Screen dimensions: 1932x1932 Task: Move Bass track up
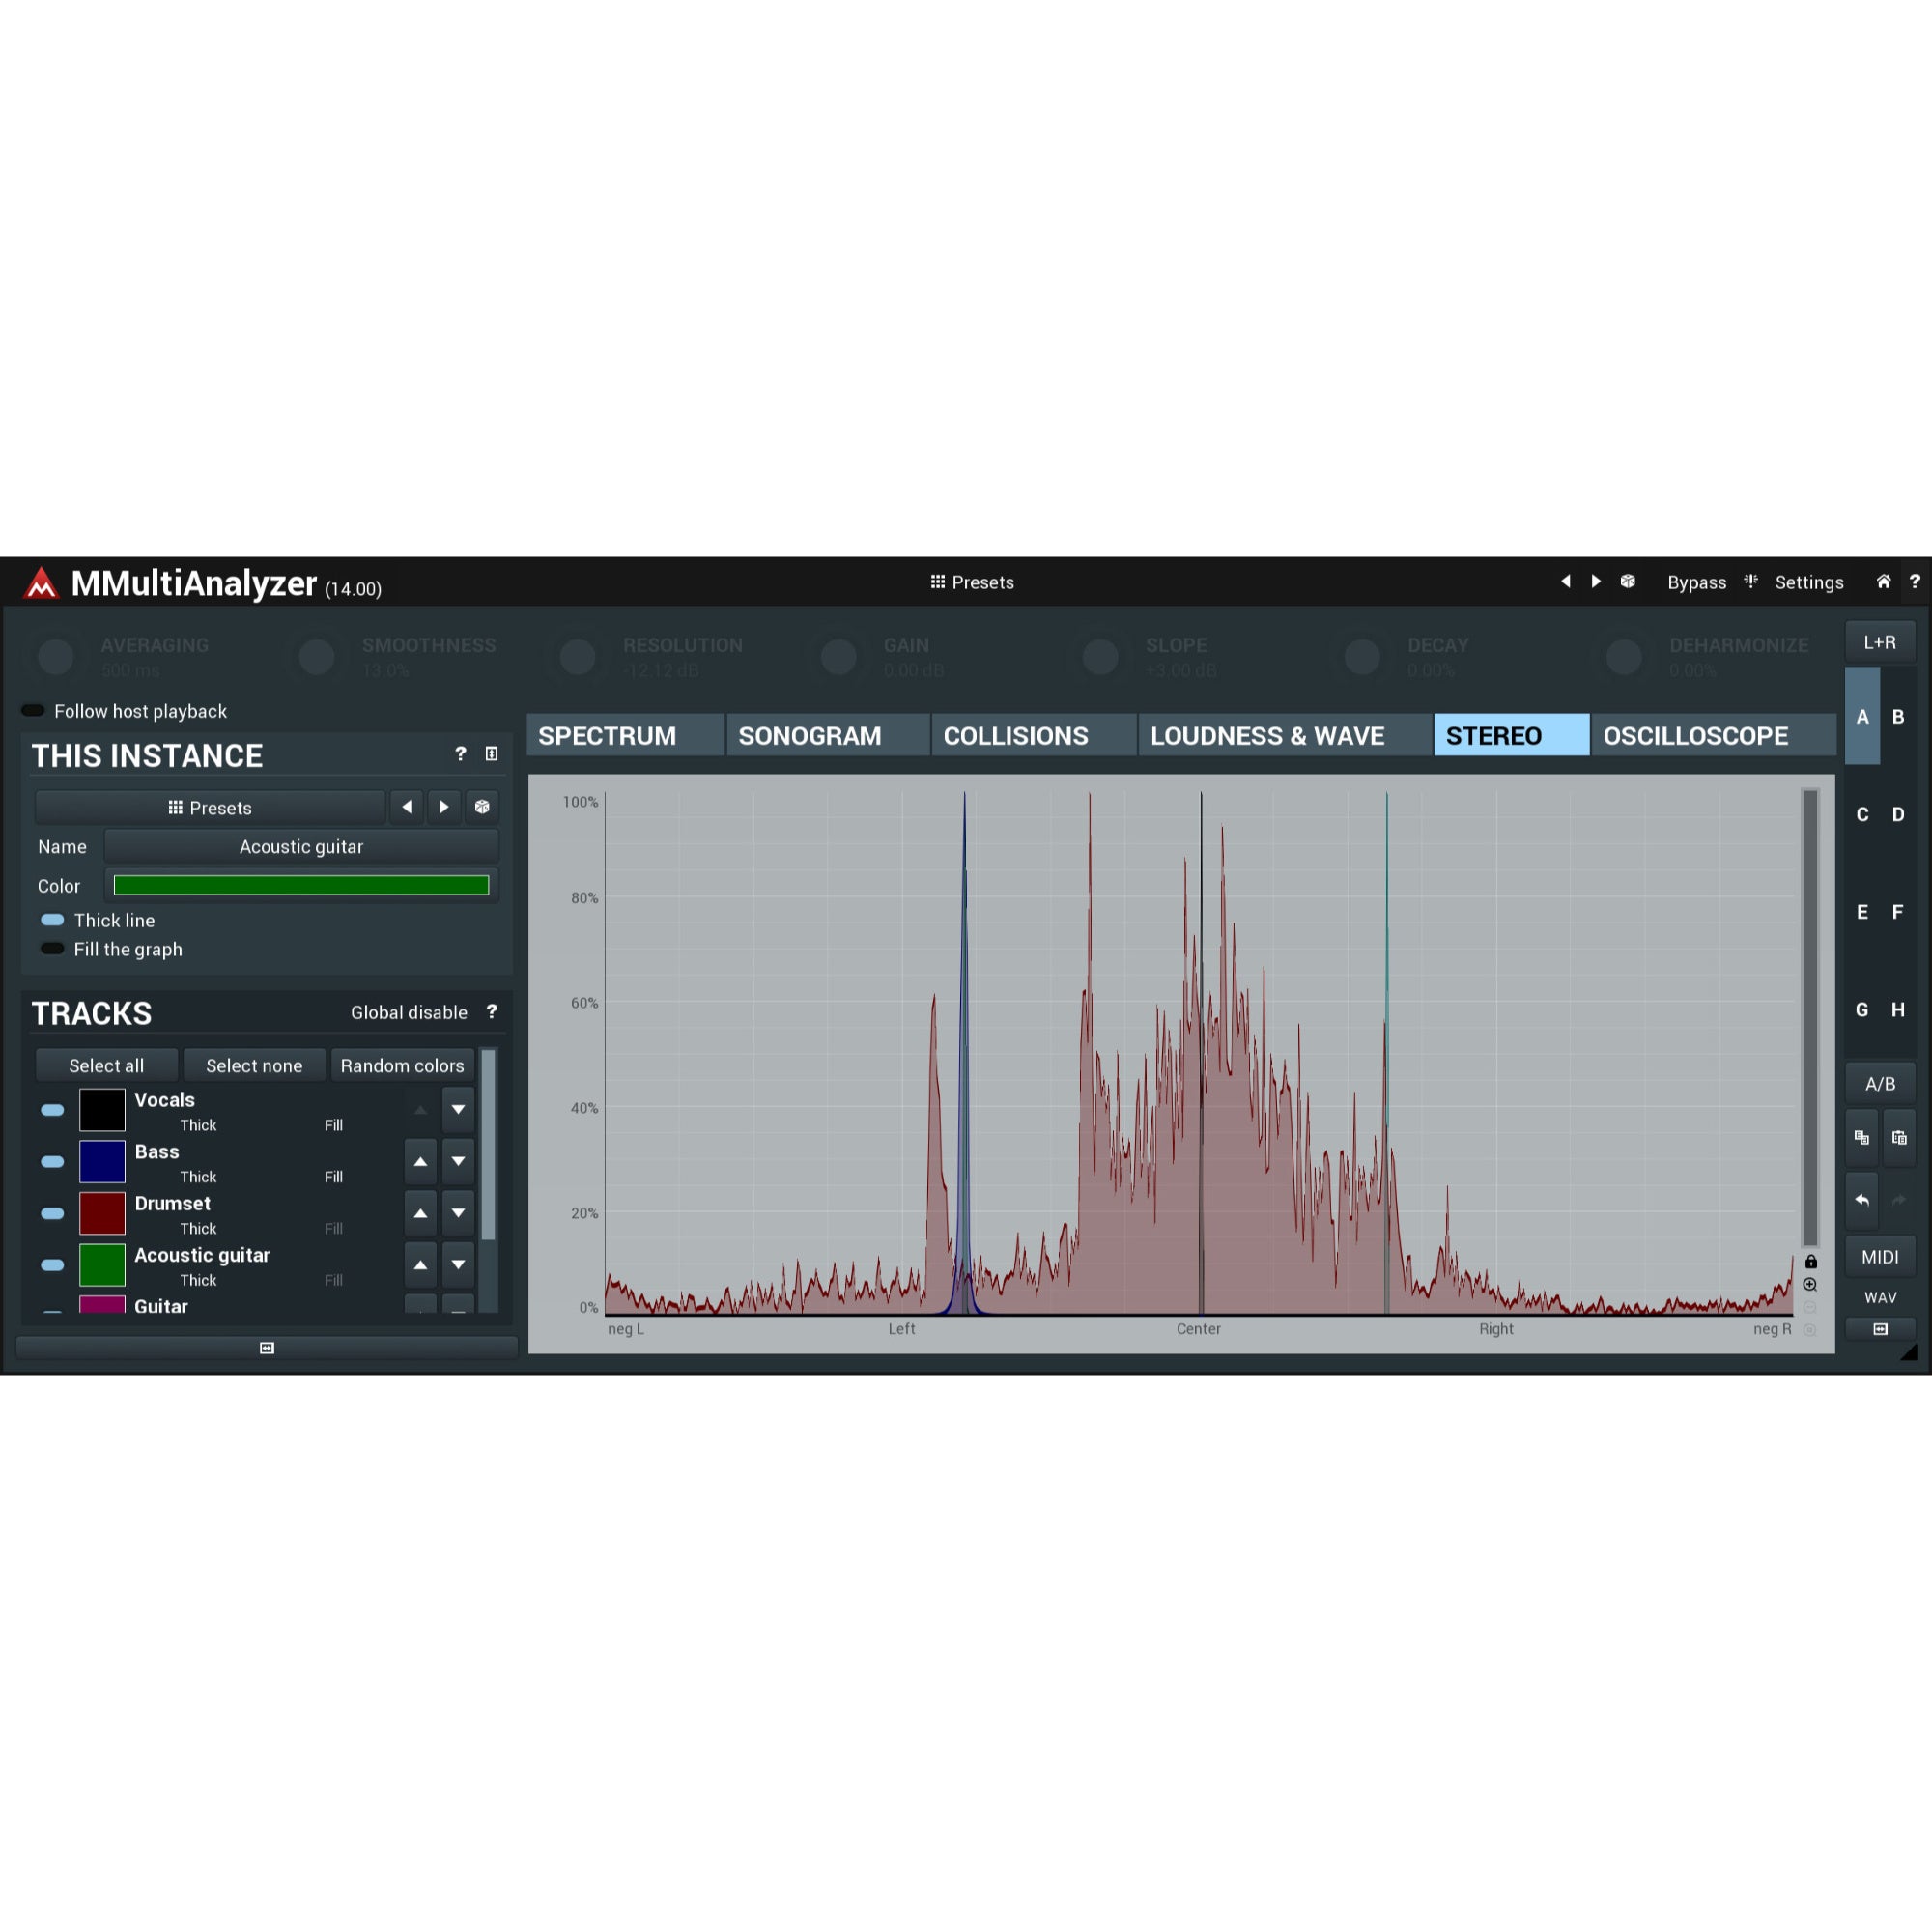(x=420, y=1161)
